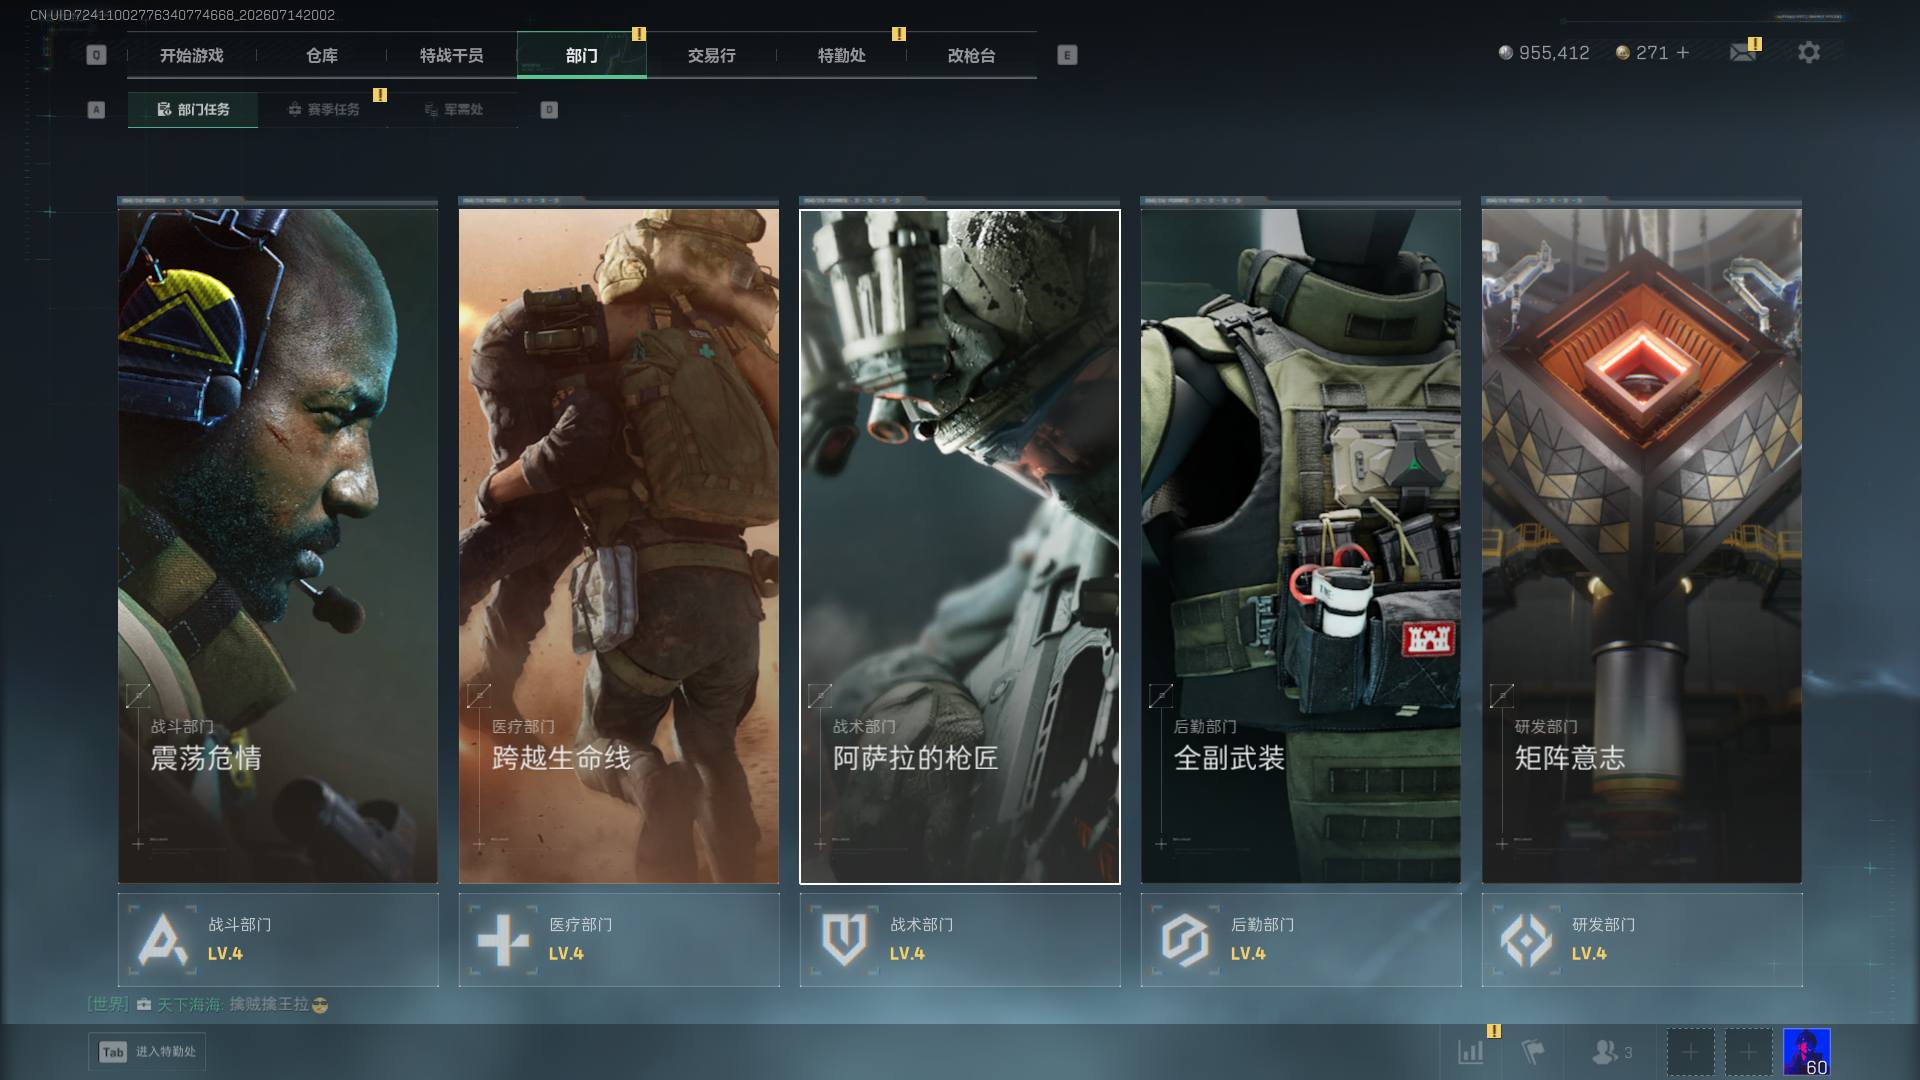Open the statistics bar chart icon
This screenshot has height=1080, width=1920.
(x=1470, y=1051)
